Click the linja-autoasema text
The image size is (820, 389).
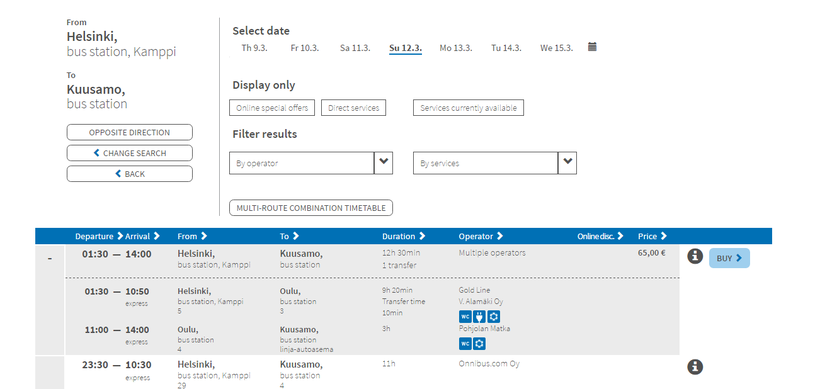[x=306, y=349]
